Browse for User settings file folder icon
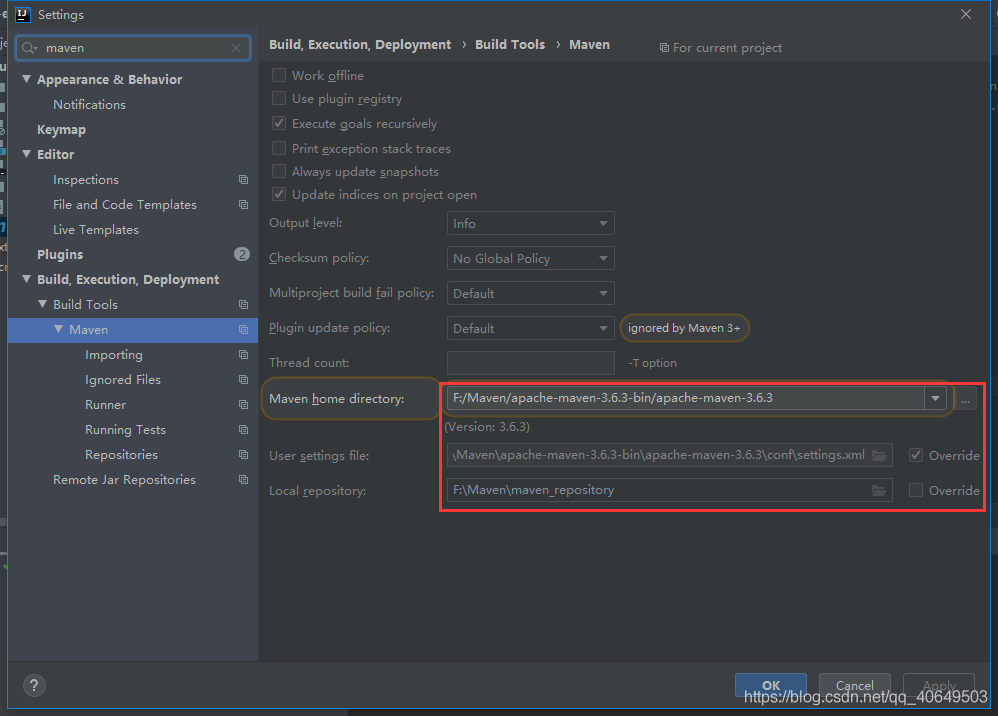Viewport: 998px width, 716px height. 879,455
